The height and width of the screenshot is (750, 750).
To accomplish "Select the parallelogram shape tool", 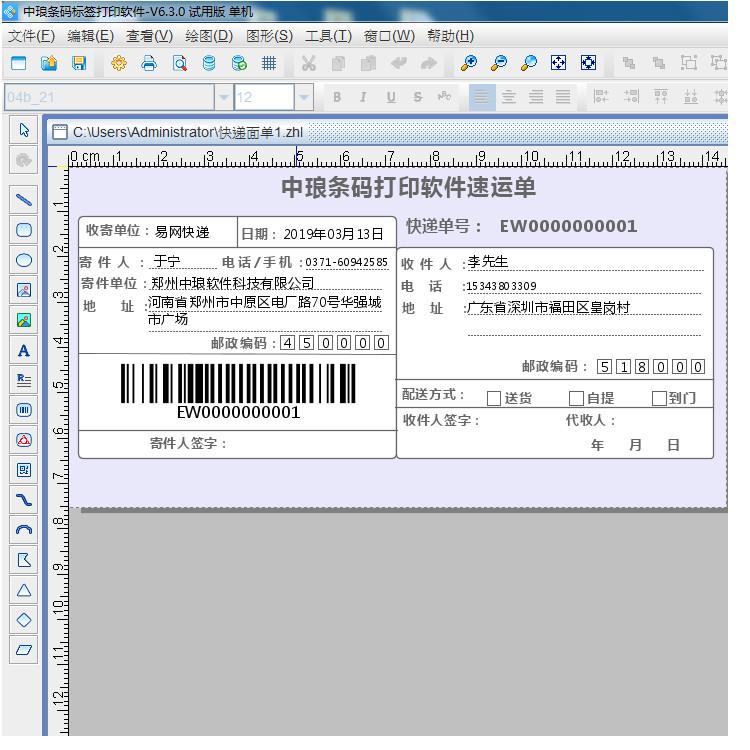I will (24, 650).
